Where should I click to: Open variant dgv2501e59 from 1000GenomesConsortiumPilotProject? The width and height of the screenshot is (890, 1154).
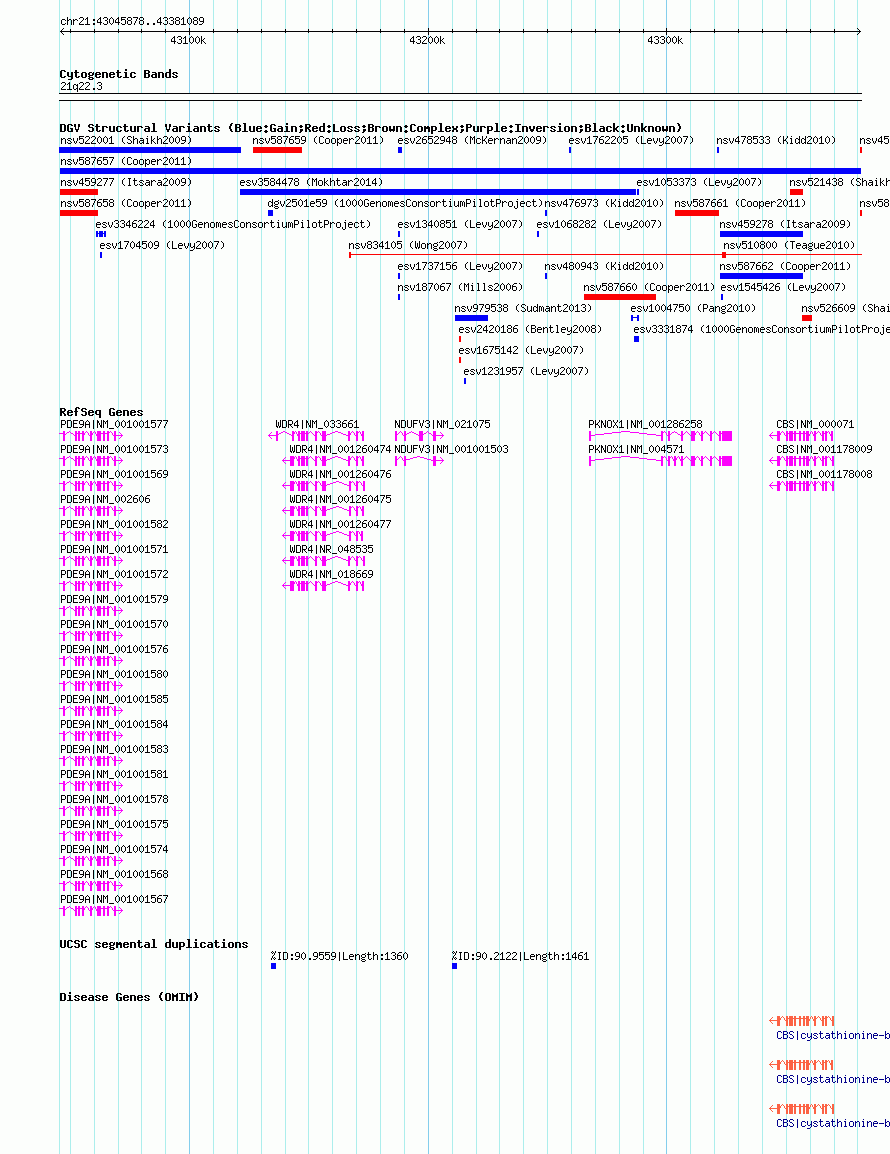tap(405, 203)
